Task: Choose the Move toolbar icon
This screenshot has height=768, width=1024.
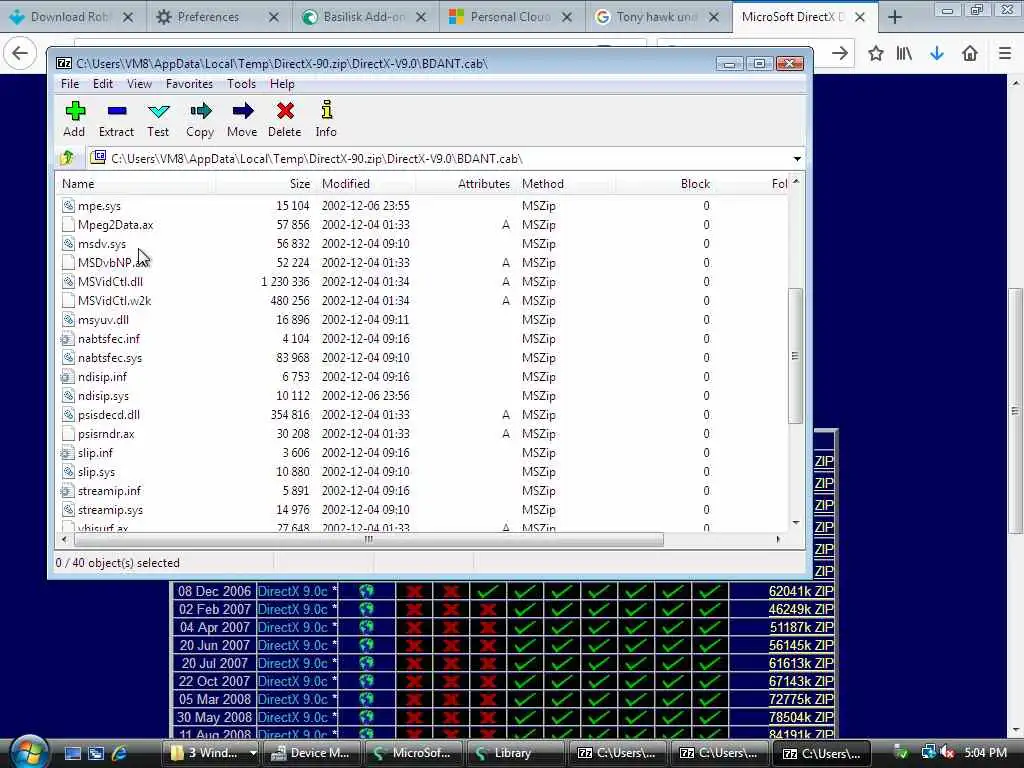Action: [242, 111]
